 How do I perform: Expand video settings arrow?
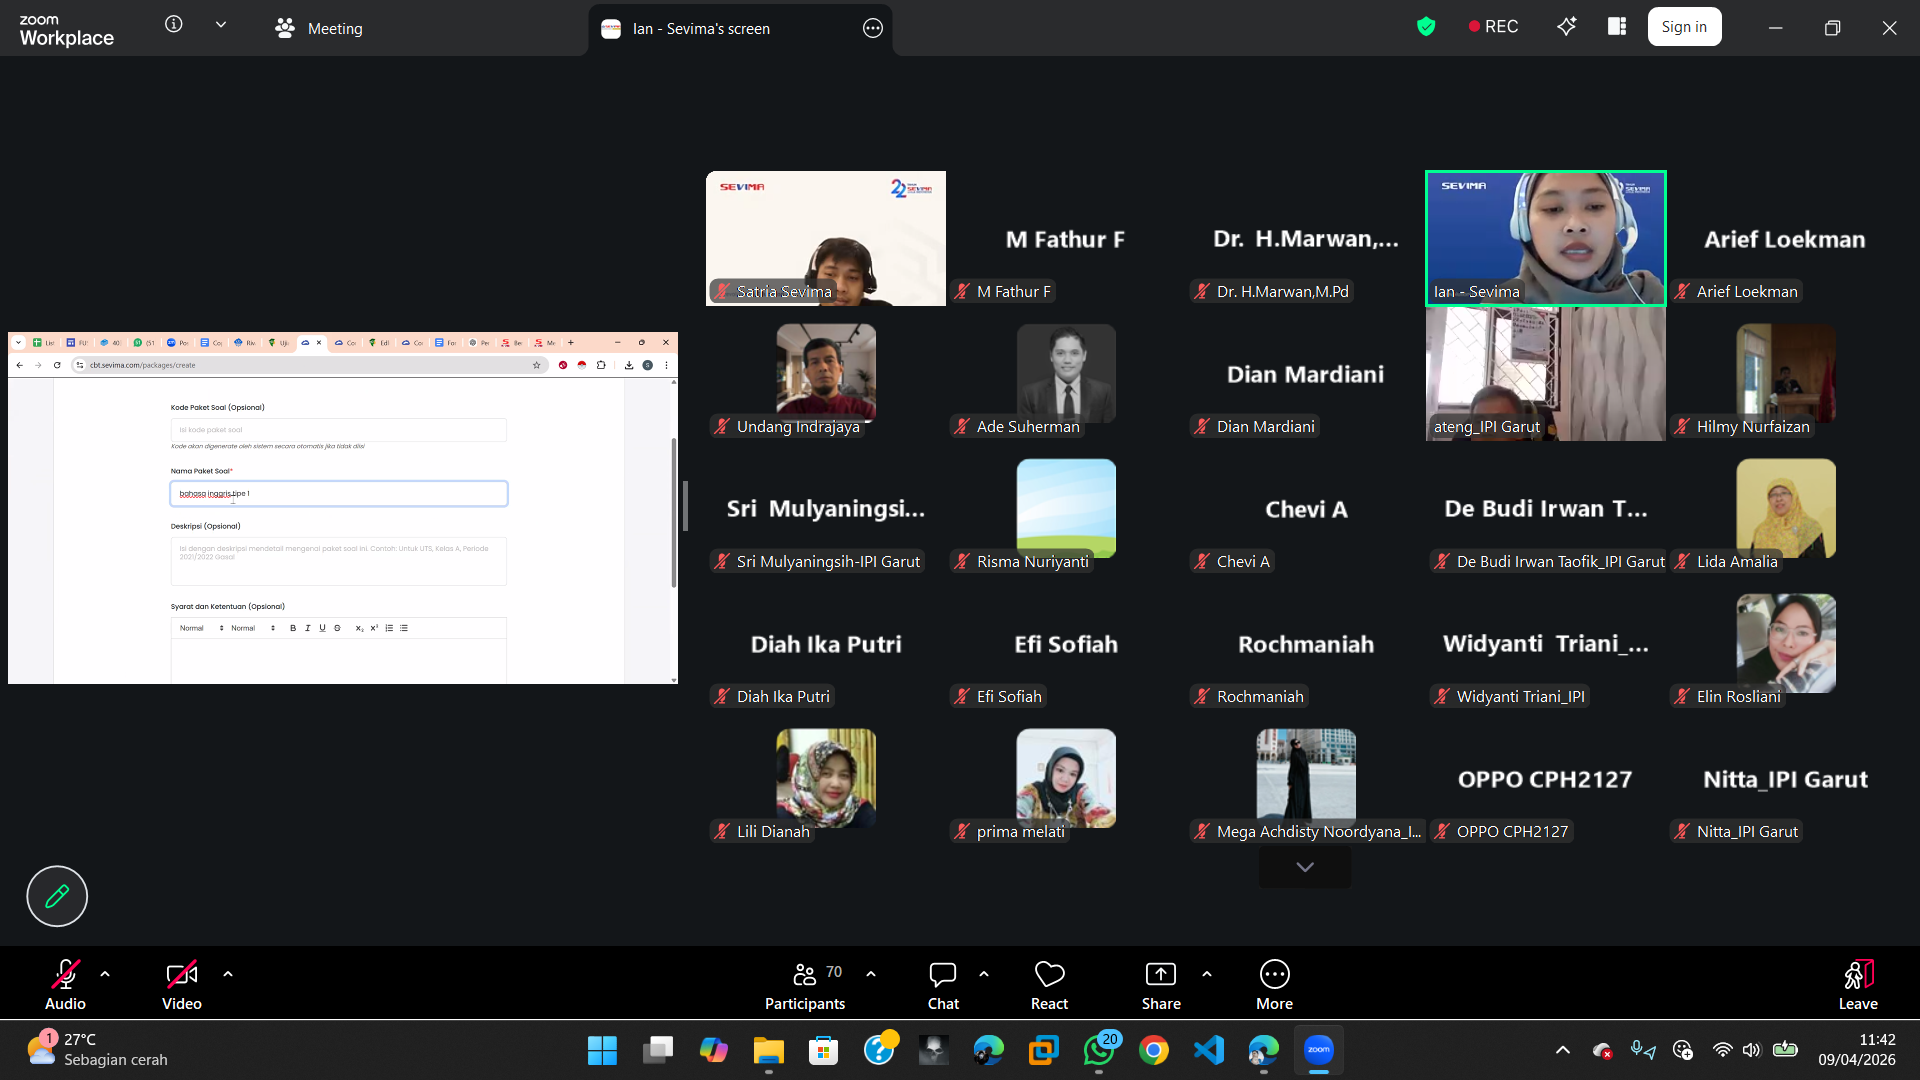(x=228, y=973)
